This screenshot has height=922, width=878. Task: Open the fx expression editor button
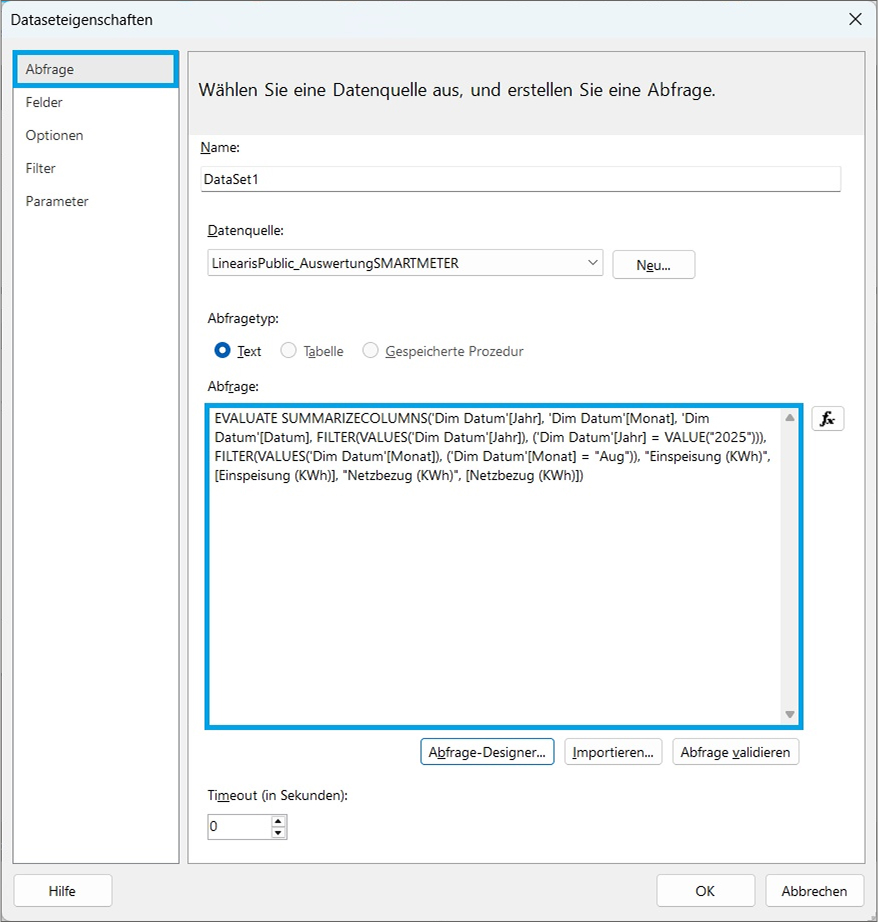pyautogui.click(x=827, y=419)
